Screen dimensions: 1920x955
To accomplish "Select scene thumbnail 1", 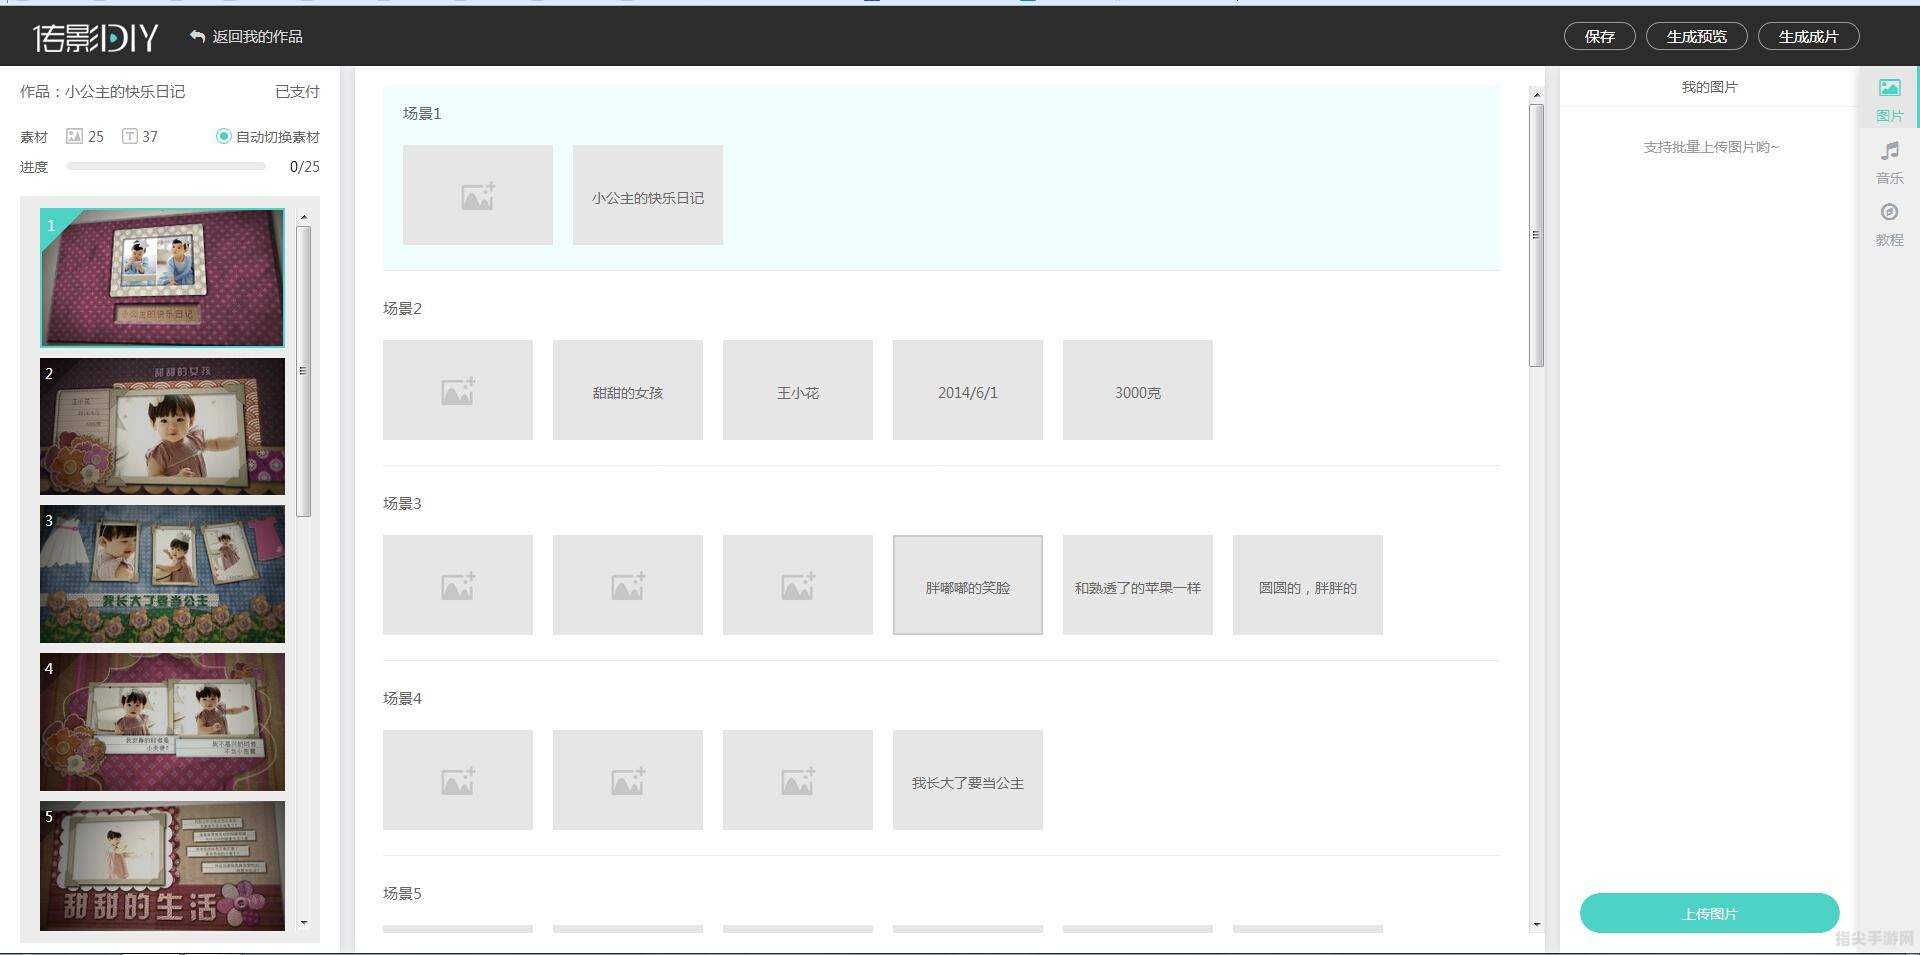I will [x=162, y=278].
